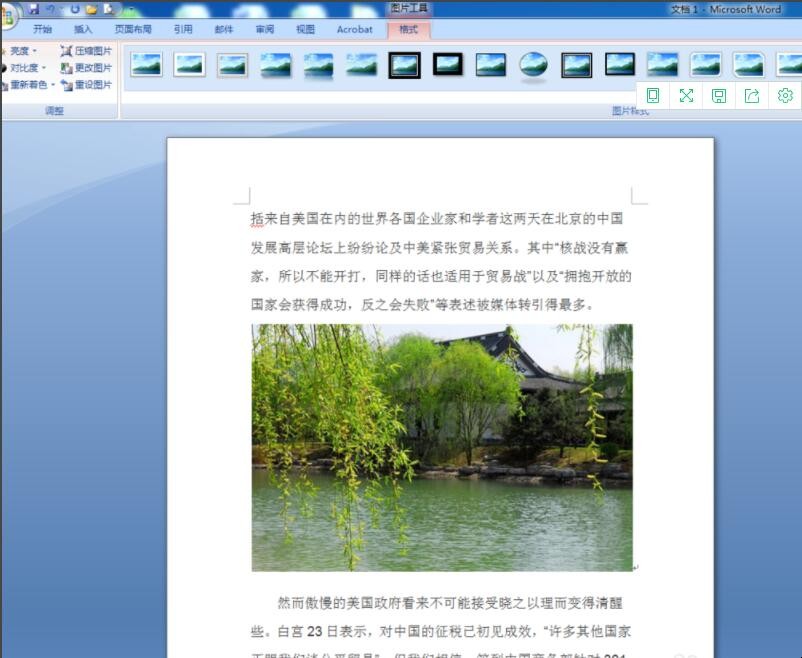This screenshot has height=658, width=802.
Task: Open the Brightness (亮度) dropdown
Action: [22, 51]
